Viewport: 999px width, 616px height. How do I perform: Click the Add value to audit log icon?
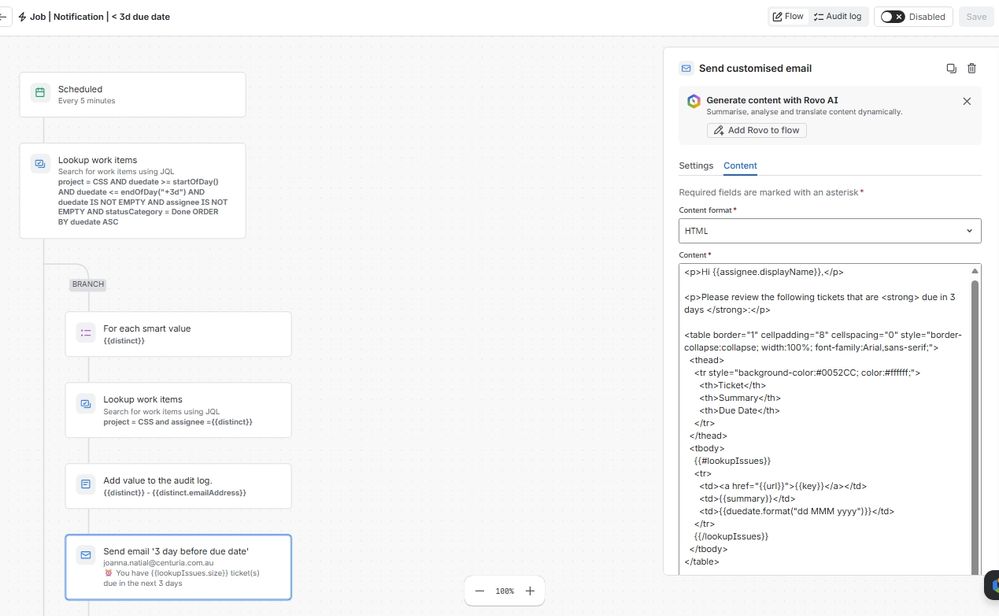pos(85,484)
